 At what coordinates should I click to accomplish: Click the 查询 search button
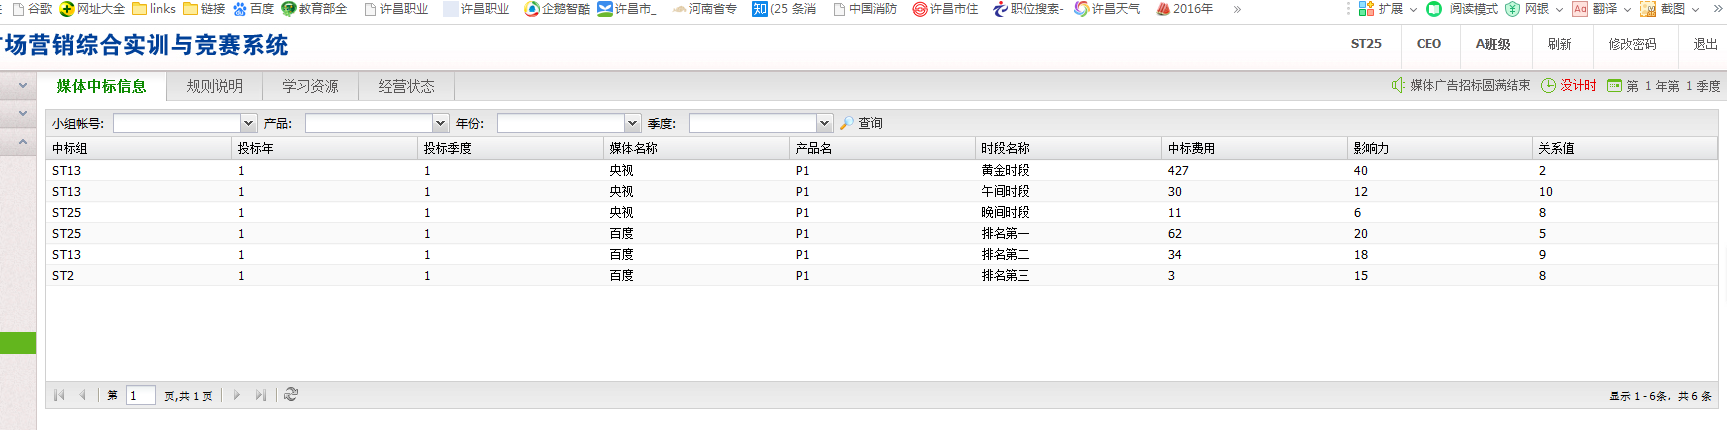click(861, 123)
